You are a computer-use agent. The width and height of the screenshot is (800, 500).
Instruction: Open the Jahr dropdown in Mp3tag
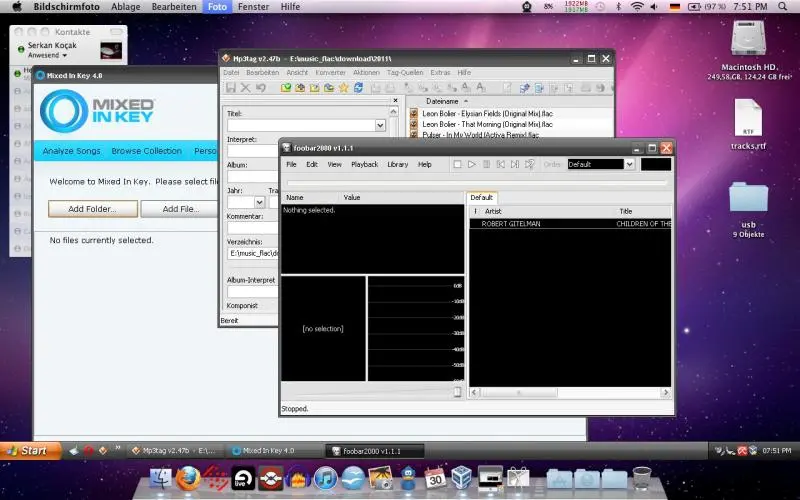[x=259, y=202]
